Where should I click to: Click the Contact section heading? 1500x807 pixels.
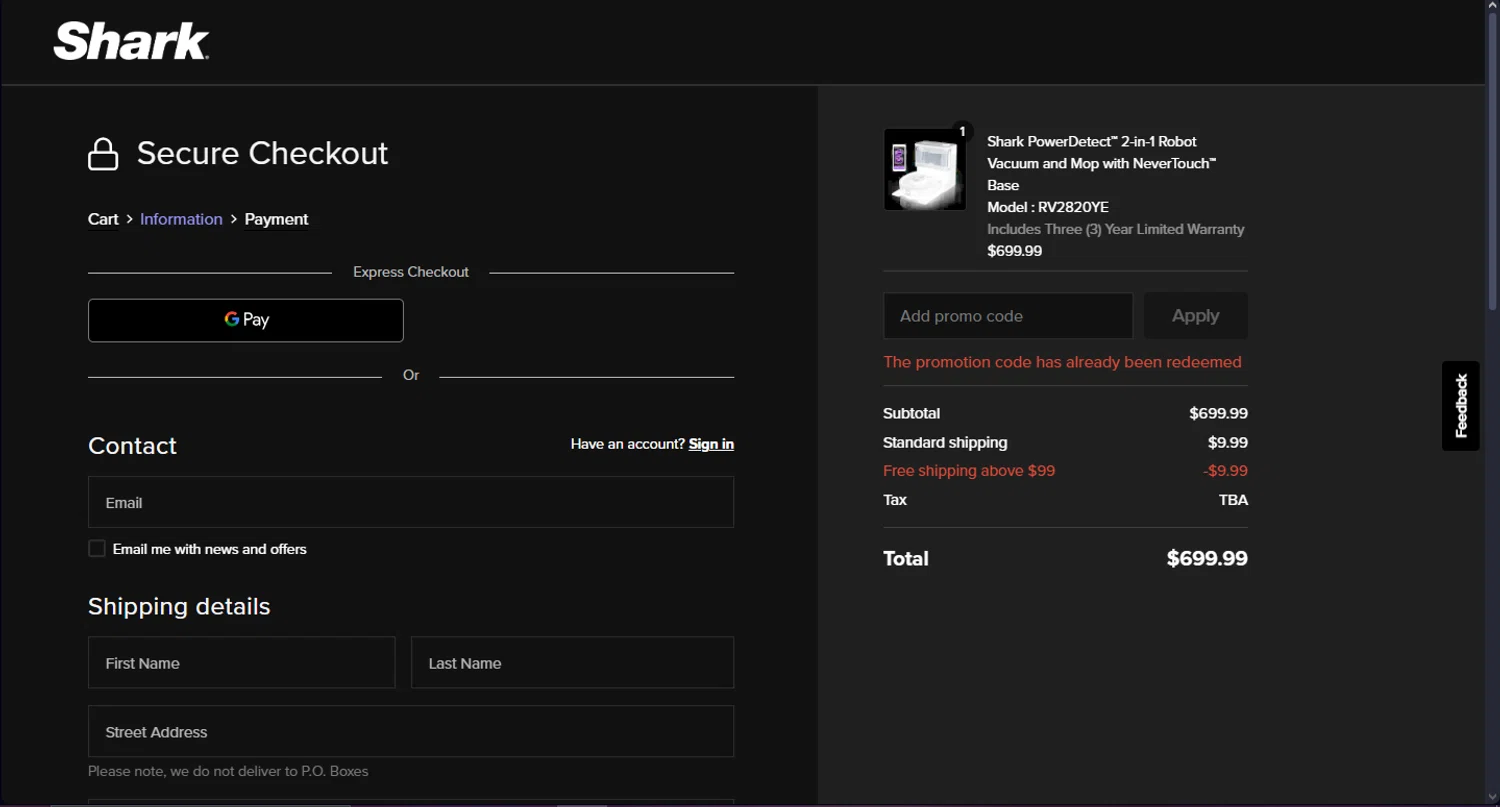132,446
